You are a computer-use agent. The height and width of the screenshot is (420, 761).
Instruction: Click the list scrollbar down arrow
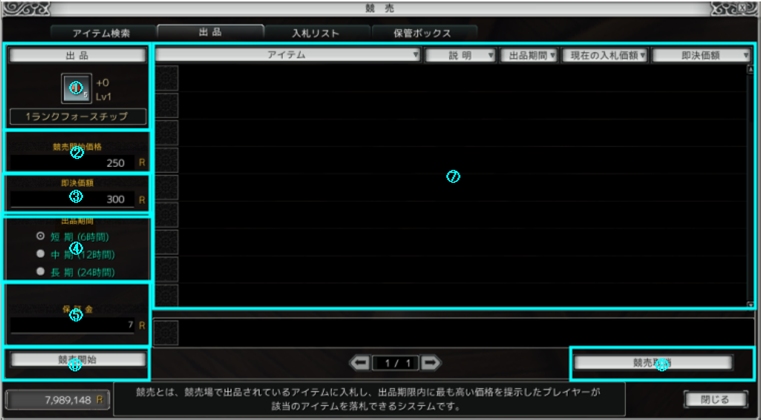(750, 304)
